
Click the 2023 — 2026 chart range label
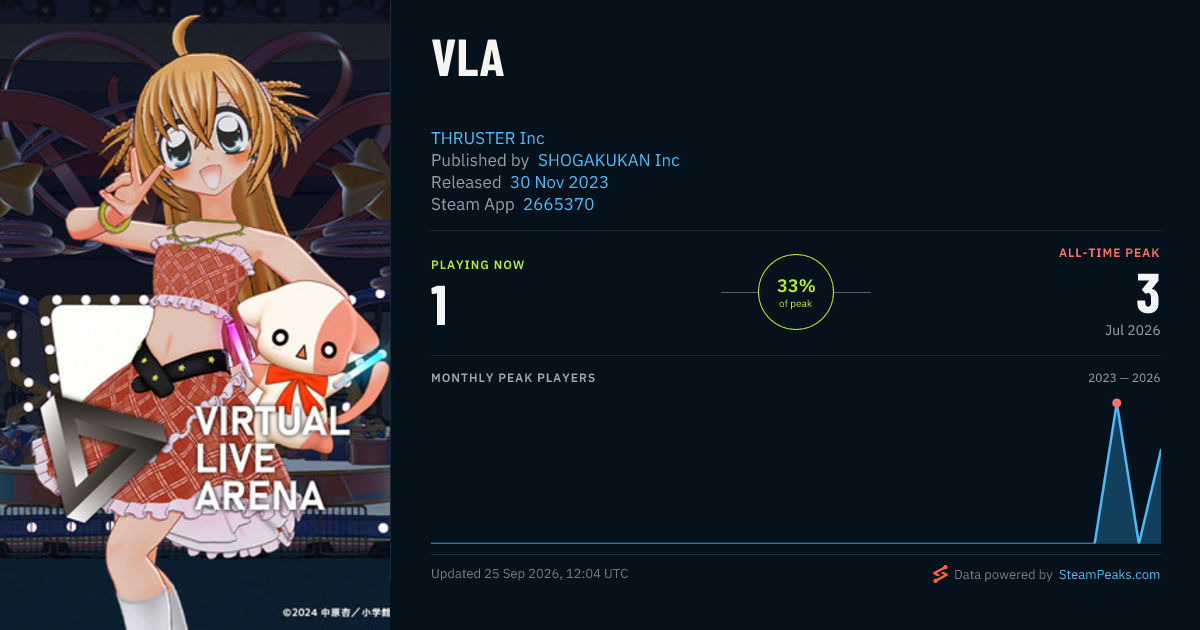(1124, 378)
